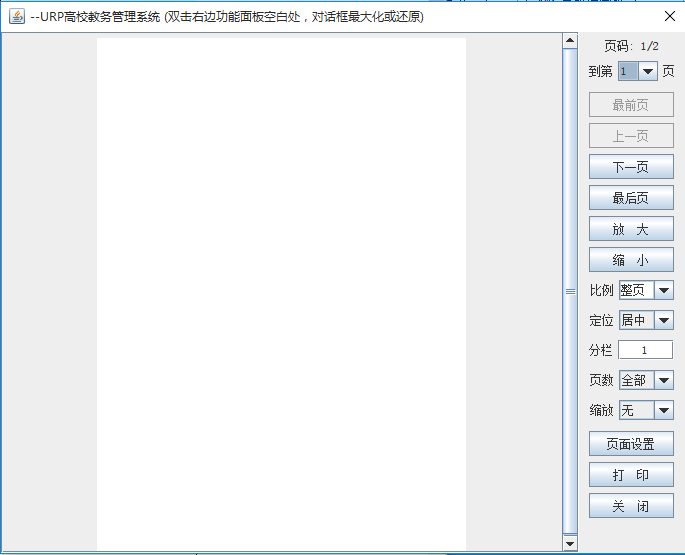Click the divider grip handle beside the scrollbar
685x555 pixels.
571,292
